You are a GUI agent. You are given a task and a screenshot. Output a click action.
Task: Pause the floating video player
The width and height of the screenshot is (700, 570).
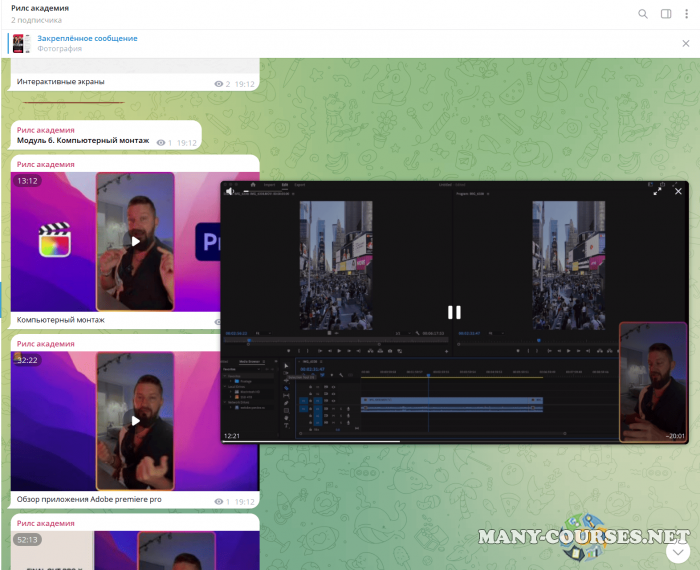click(454, 313)
